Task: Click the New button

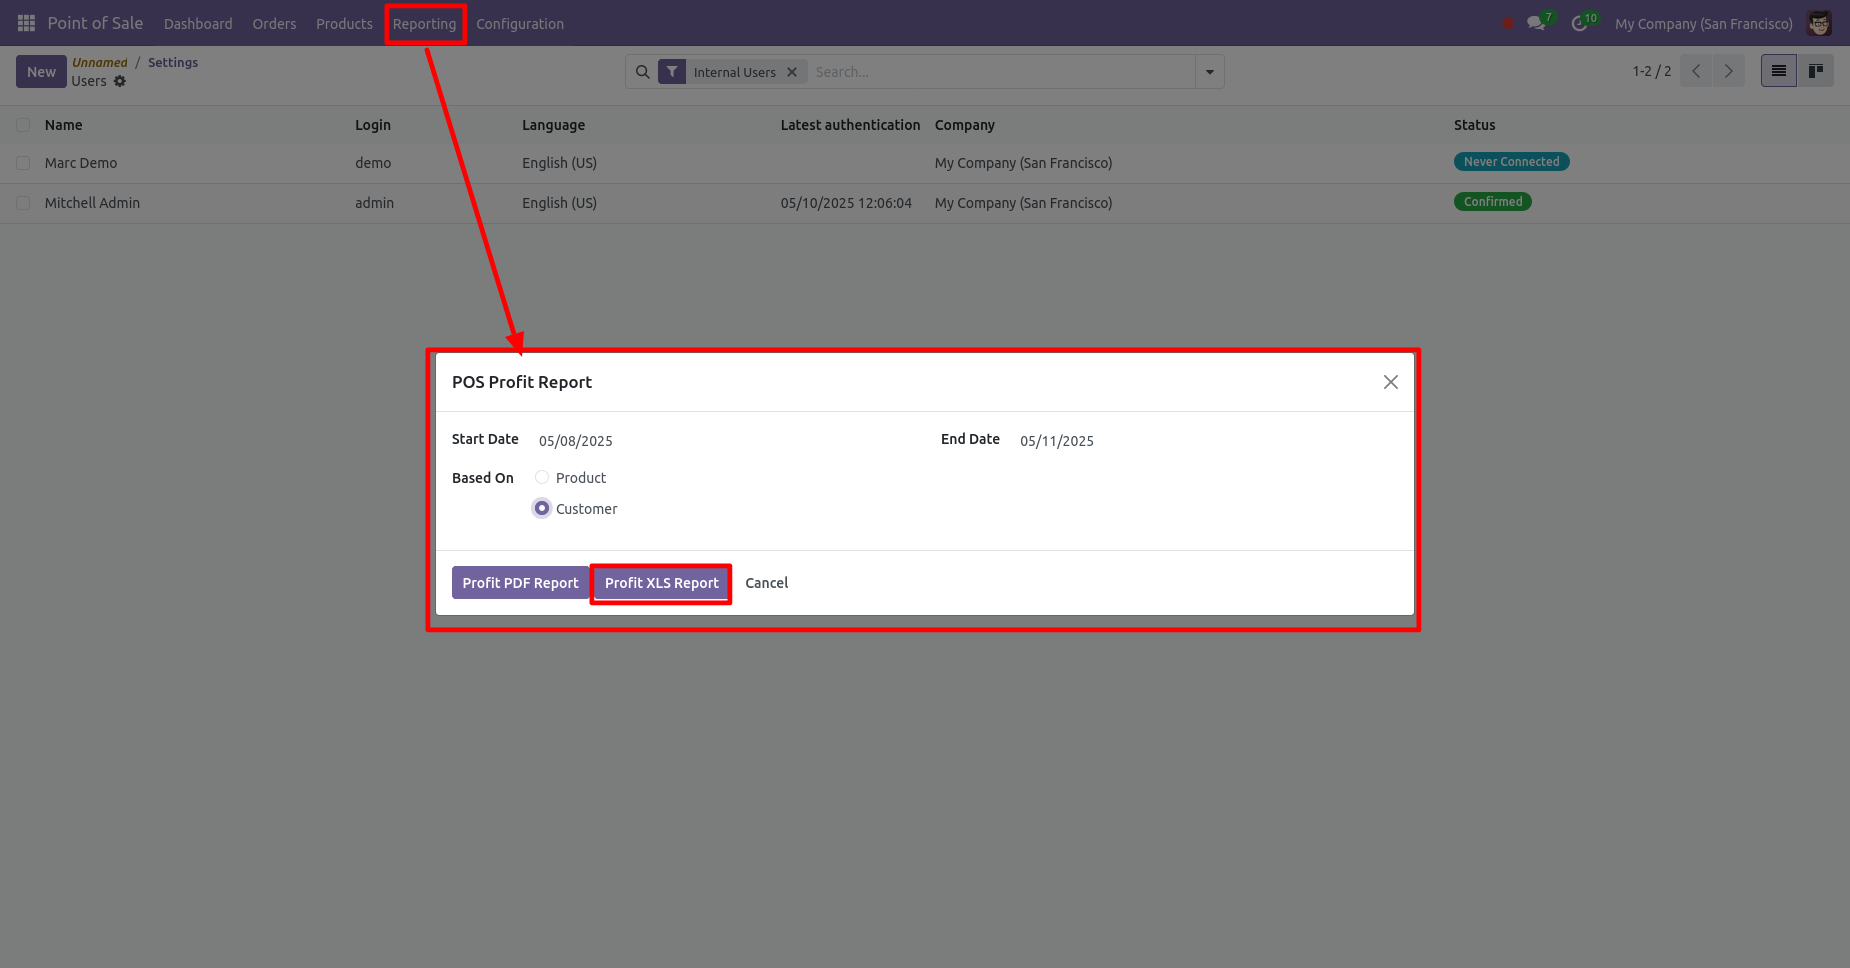Action: (41, 72)
